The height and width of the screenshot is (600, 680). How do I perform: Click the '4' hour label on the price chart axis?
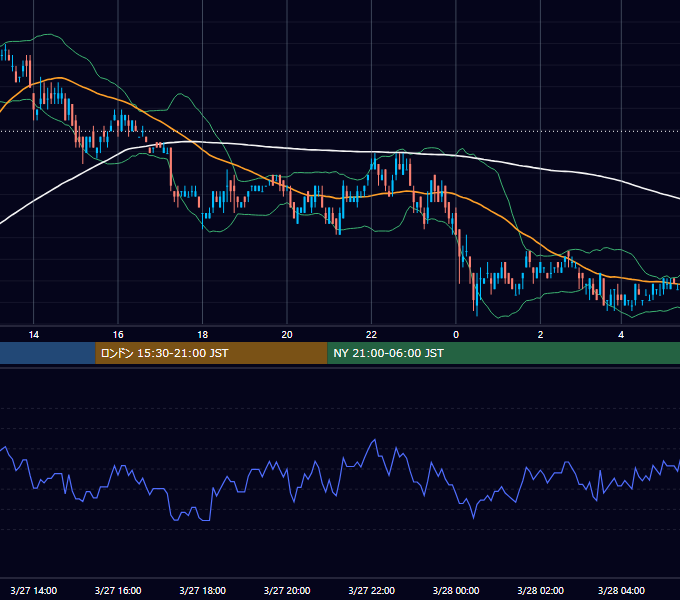621,335
